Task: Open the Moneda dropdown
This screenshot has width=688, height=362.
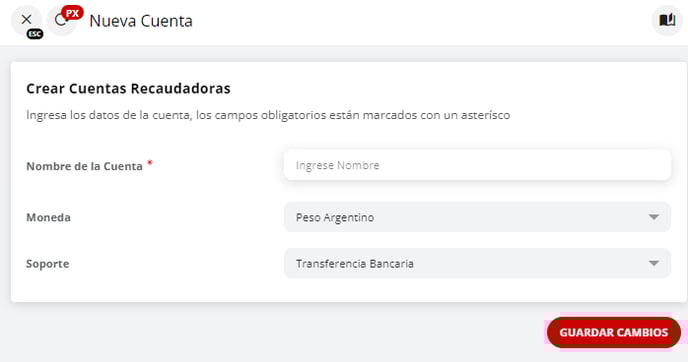Action: click(x=477, y=217)
